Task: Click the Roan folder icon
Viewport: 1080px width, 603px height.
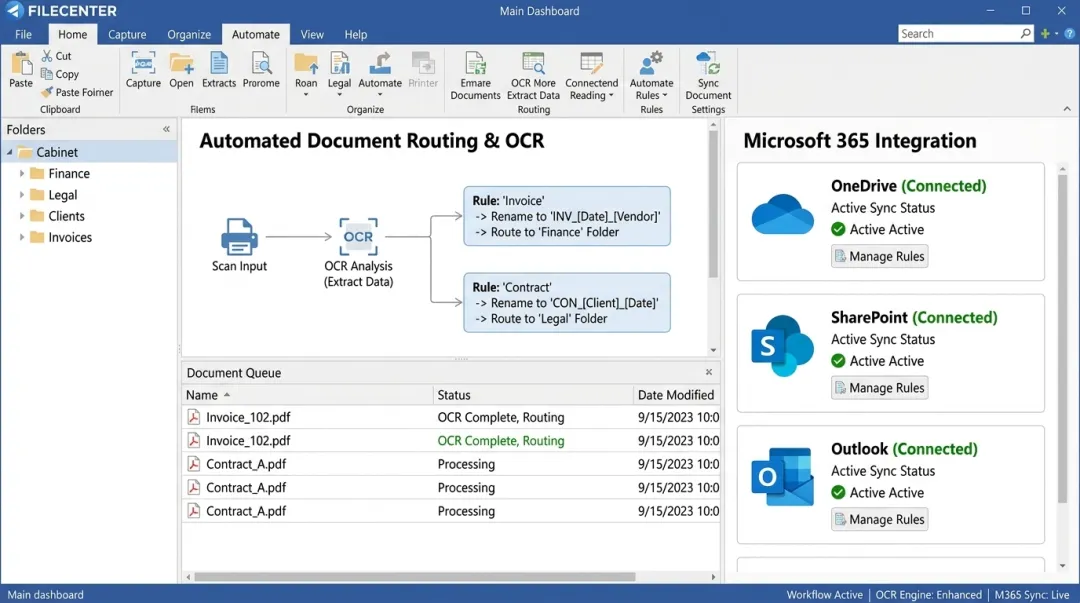Action: tap(306, 63)
